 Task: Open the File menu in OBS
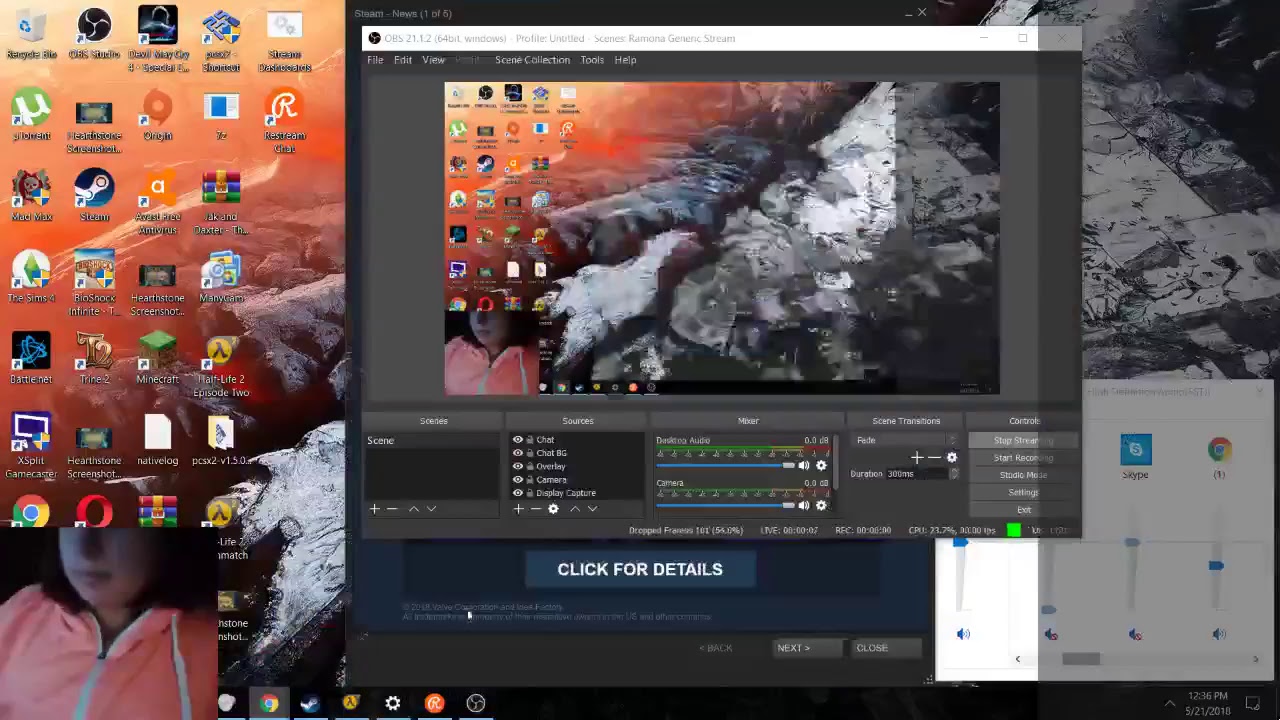(x=375, y=60)
